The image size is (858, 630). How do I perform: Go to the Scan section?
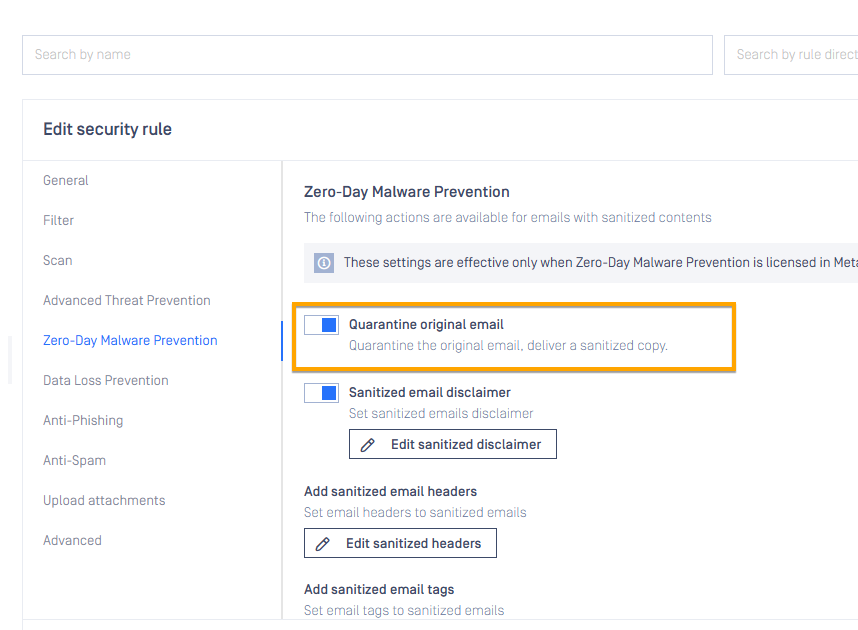tap(57, 261)
